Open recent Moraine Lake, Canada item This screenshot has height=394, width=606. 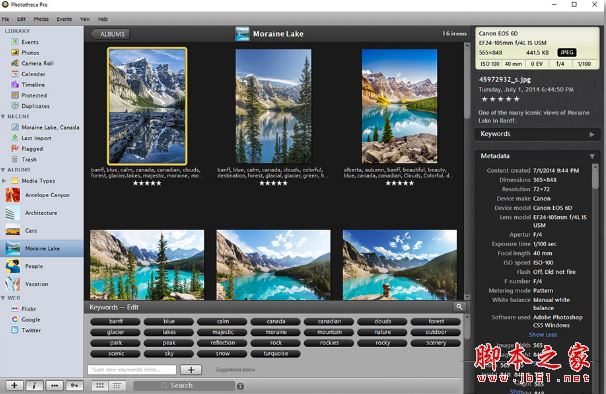(x=50, y=127)
